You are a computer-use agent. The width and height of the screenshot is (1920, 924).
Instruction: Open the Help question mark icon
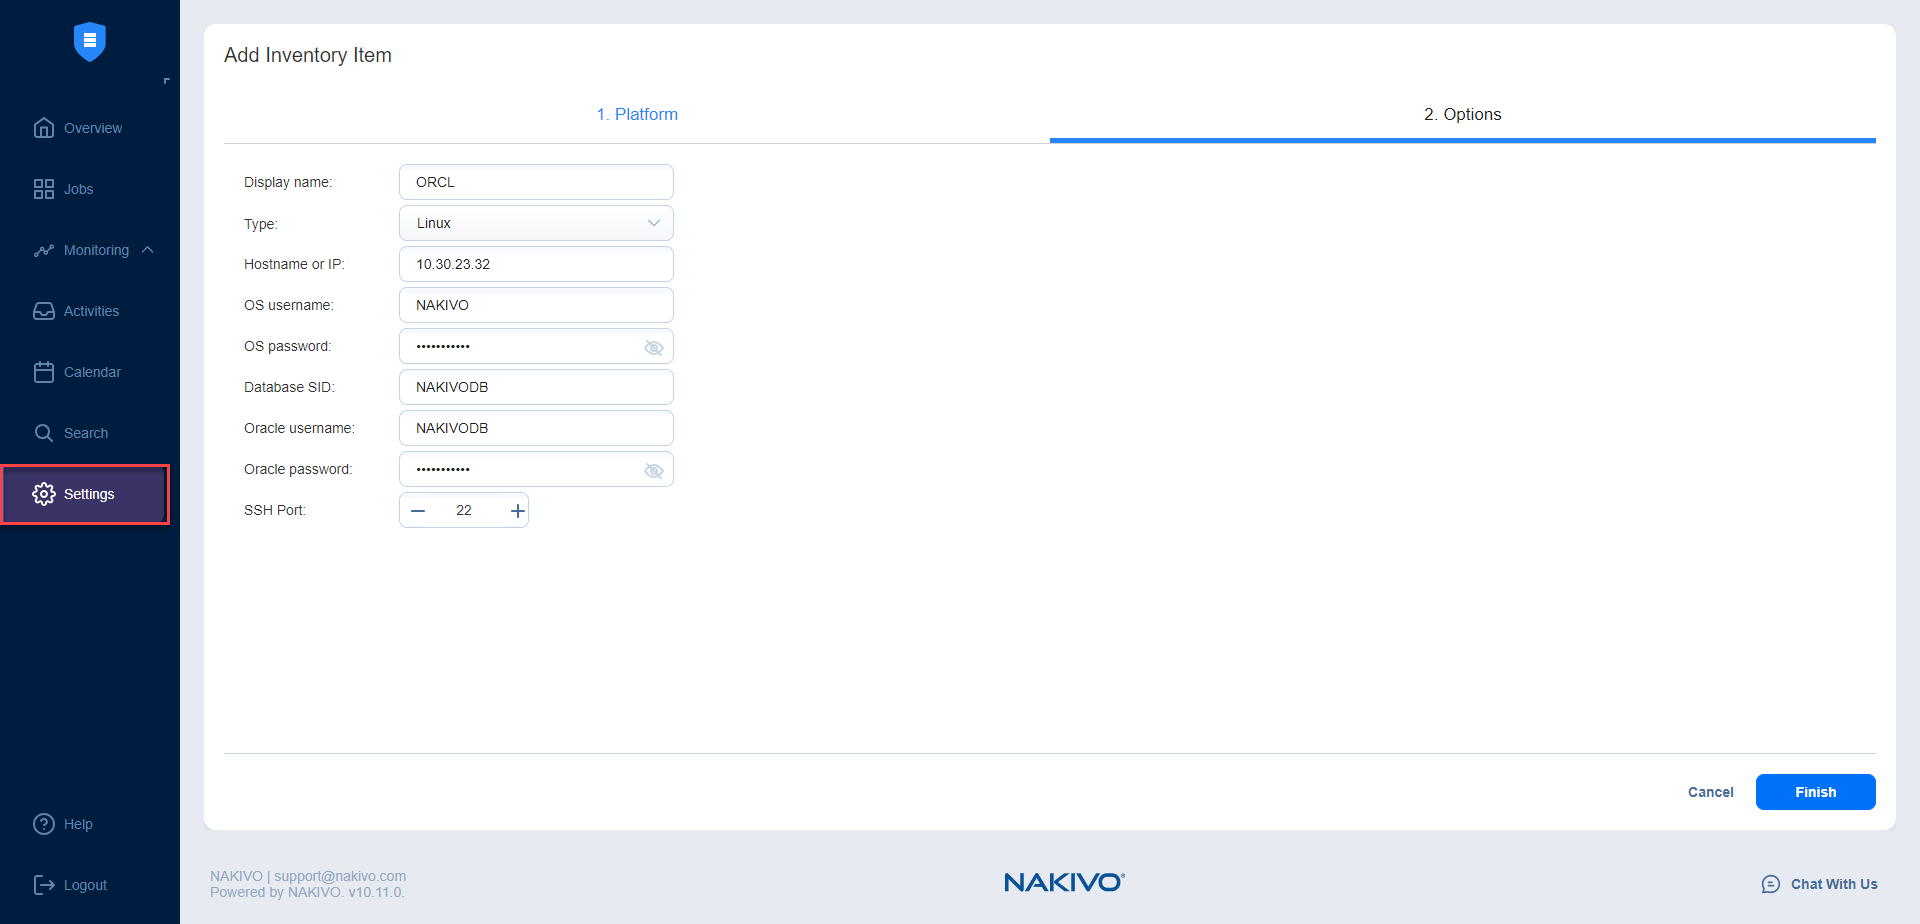point(44,824)
